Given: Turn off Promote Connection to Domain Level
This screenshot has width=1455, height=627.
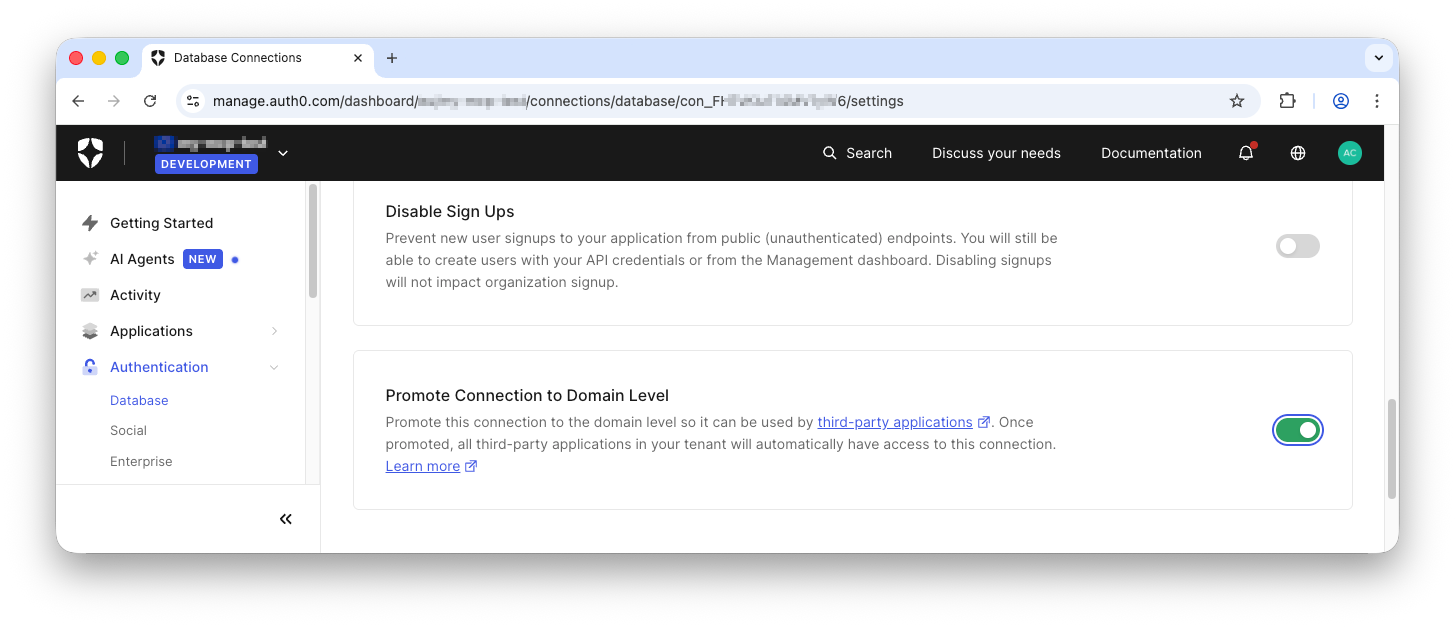Looking at the screenshot, I should (1297, 430).
